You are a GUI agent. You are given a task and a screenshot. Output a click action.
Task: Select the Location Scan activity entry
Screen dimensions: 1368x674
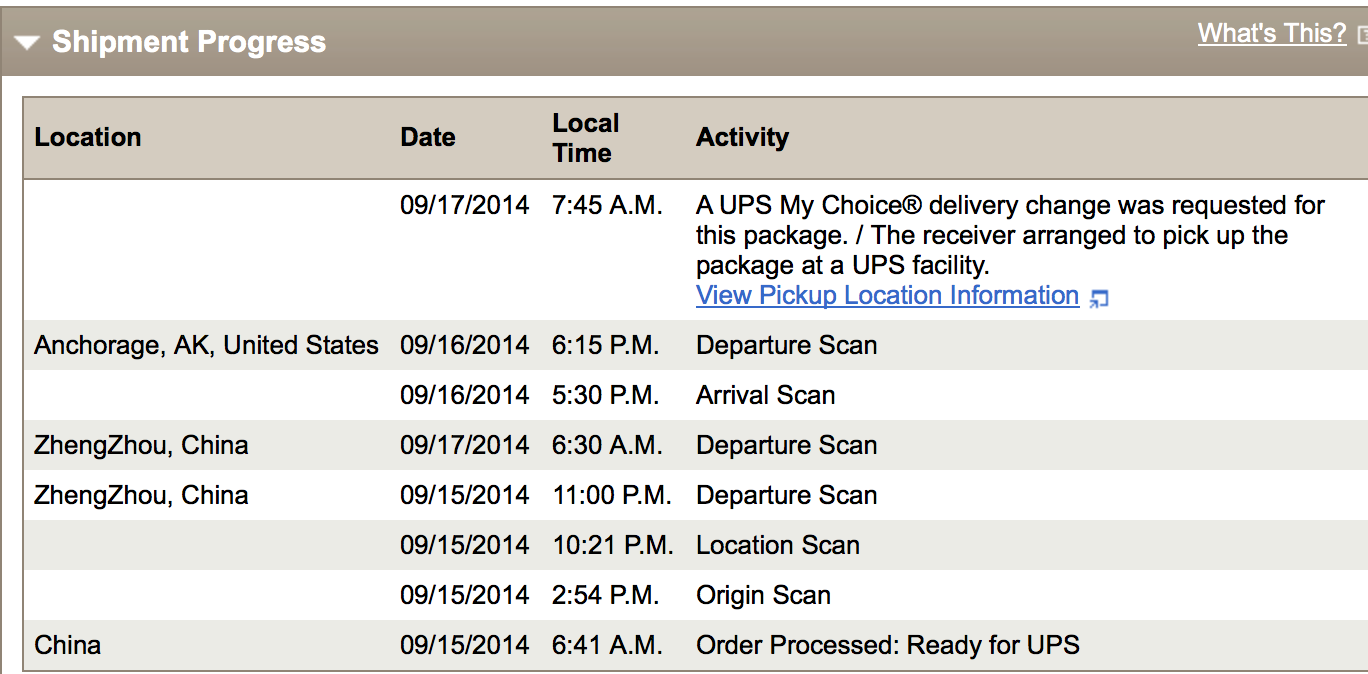(x=777, y=546)
